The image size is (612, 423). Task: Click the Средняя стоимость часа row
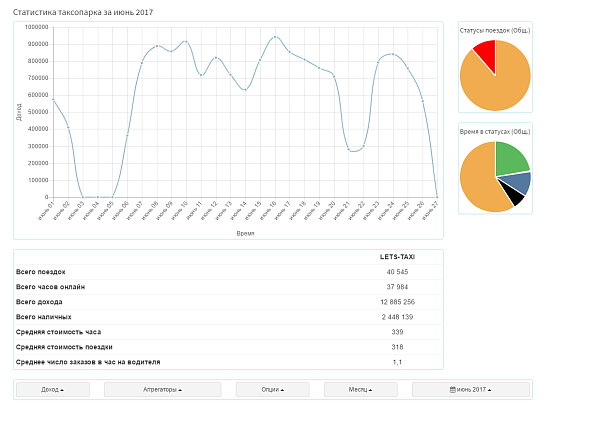(228, 332)
